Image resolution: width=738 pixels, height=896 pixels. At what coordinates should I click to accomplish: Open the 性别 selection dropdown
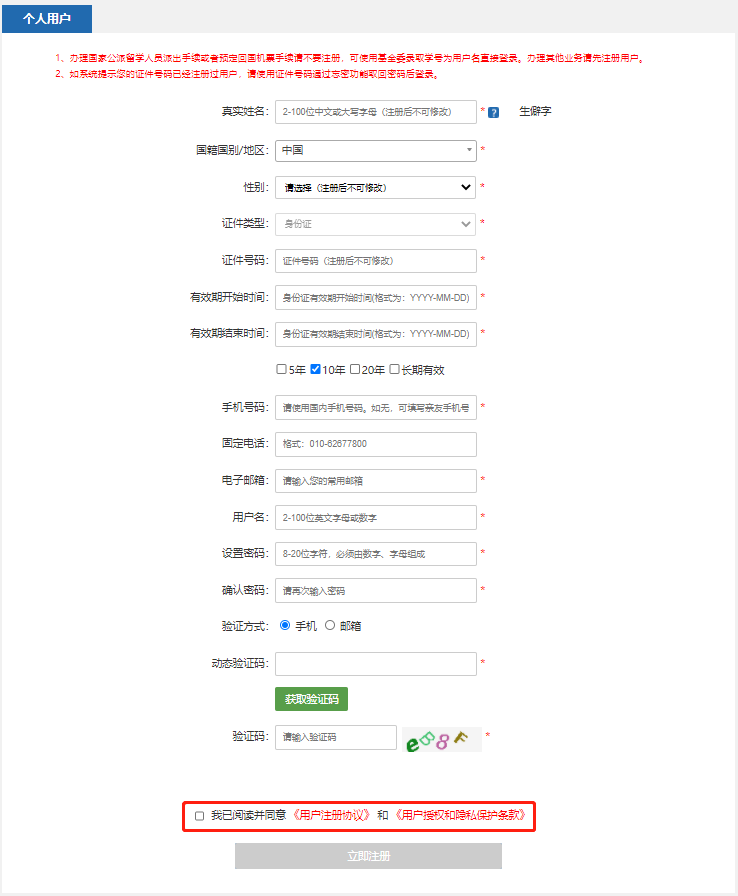tap(376, 187)
